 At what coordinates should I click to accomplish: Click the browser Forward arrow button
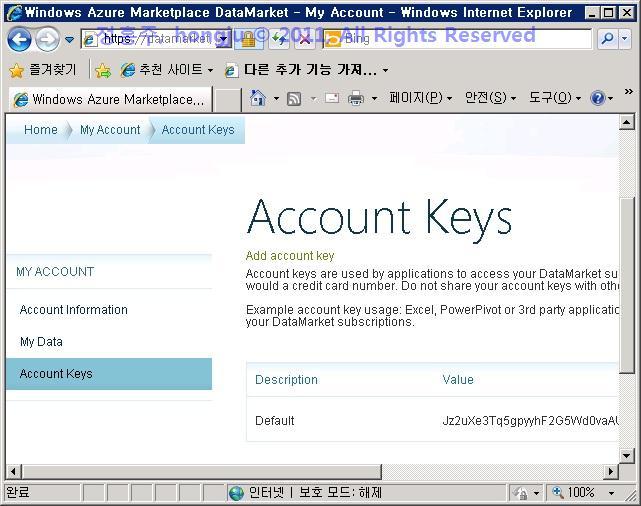click(47, 39)
